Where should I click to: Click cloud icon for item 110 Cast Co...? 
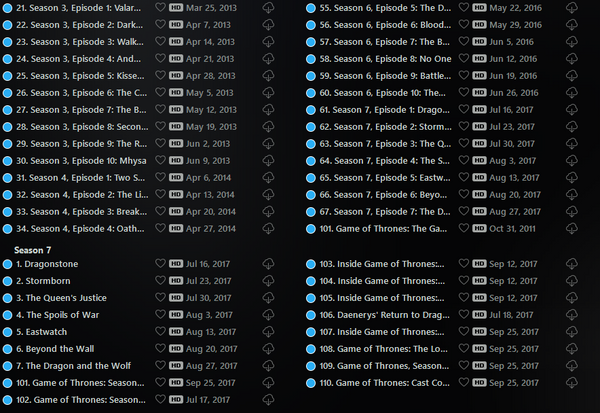[x=572, y=382]
